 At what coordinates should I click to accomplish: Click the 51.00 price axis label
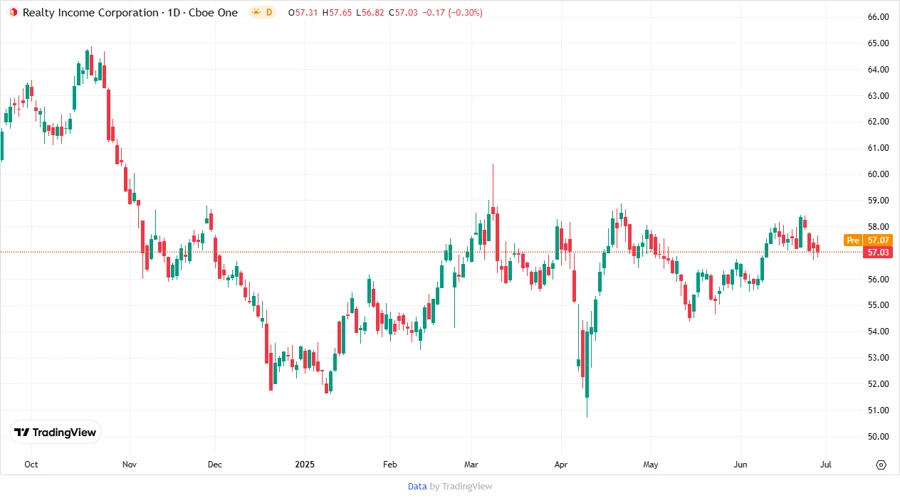coord(878,411)
